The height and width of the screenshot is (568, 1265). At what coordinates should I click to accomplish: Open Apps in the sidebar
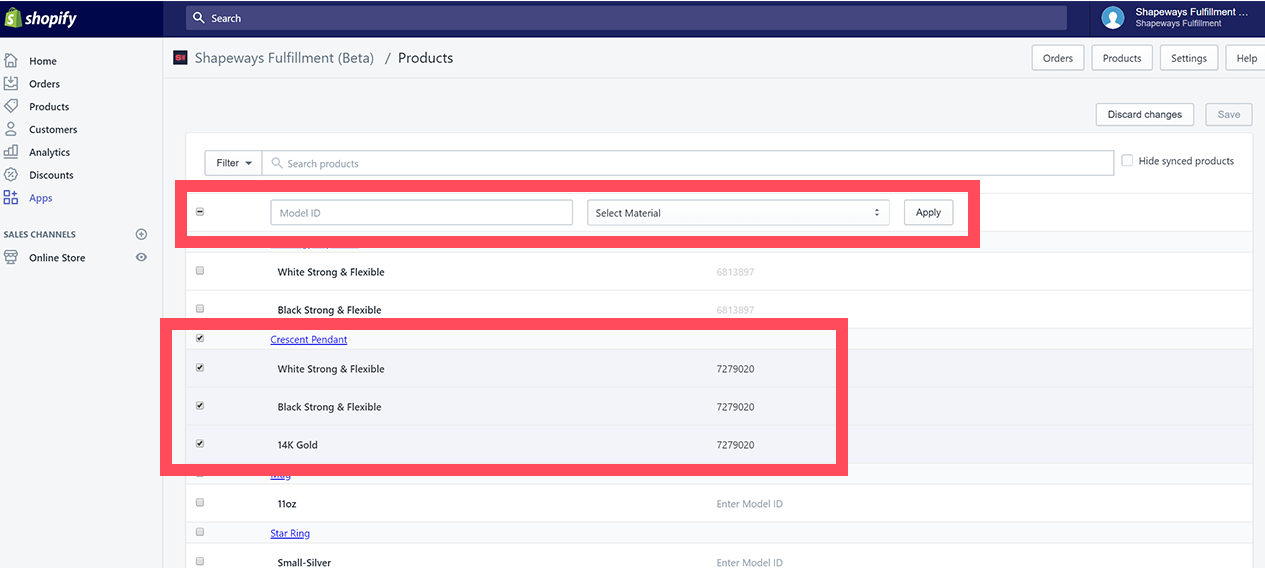point(40,199)
